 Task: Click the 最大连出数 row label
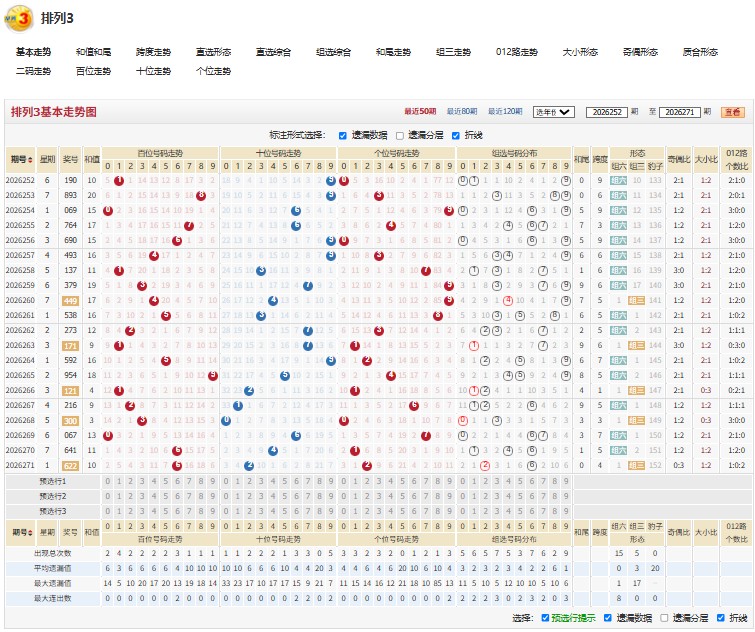click(52, 598)
